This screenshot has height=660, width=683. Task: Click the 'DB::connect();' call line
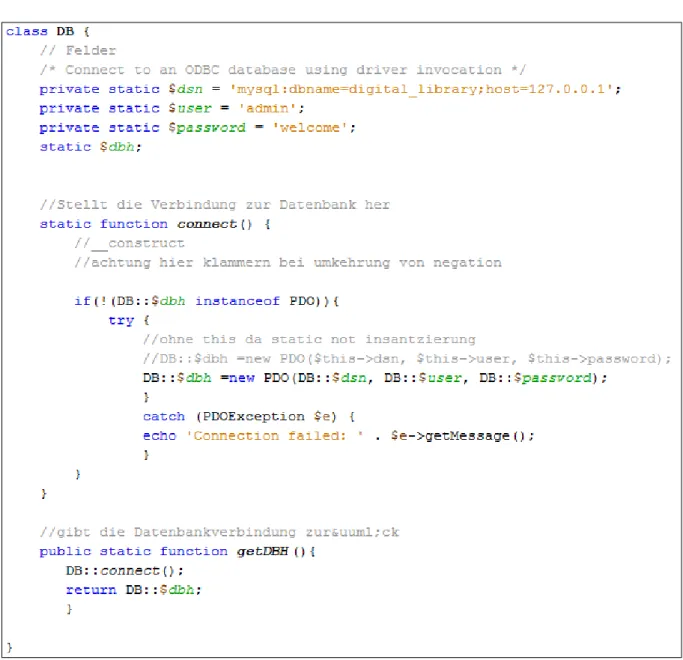click(125, 571)
